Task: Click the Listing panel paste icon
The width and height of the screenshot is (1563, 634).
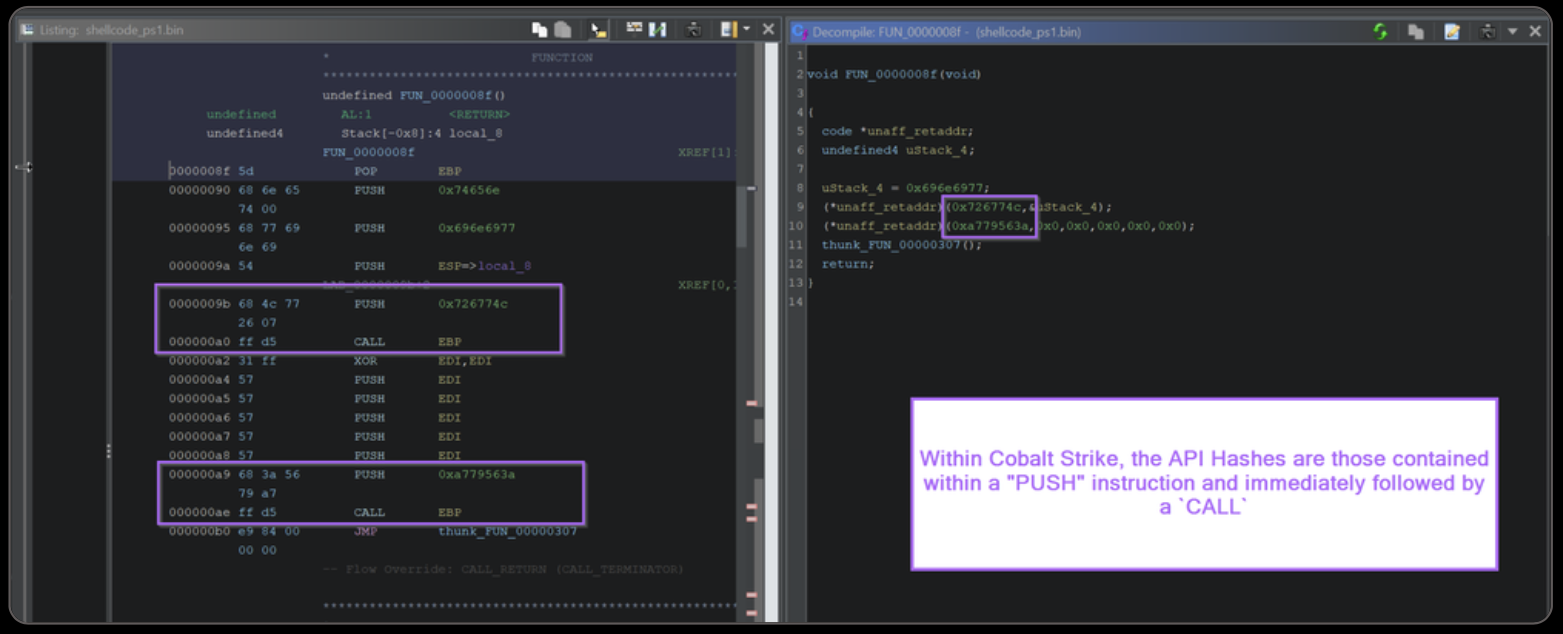Action: click(x=563, y=30)
